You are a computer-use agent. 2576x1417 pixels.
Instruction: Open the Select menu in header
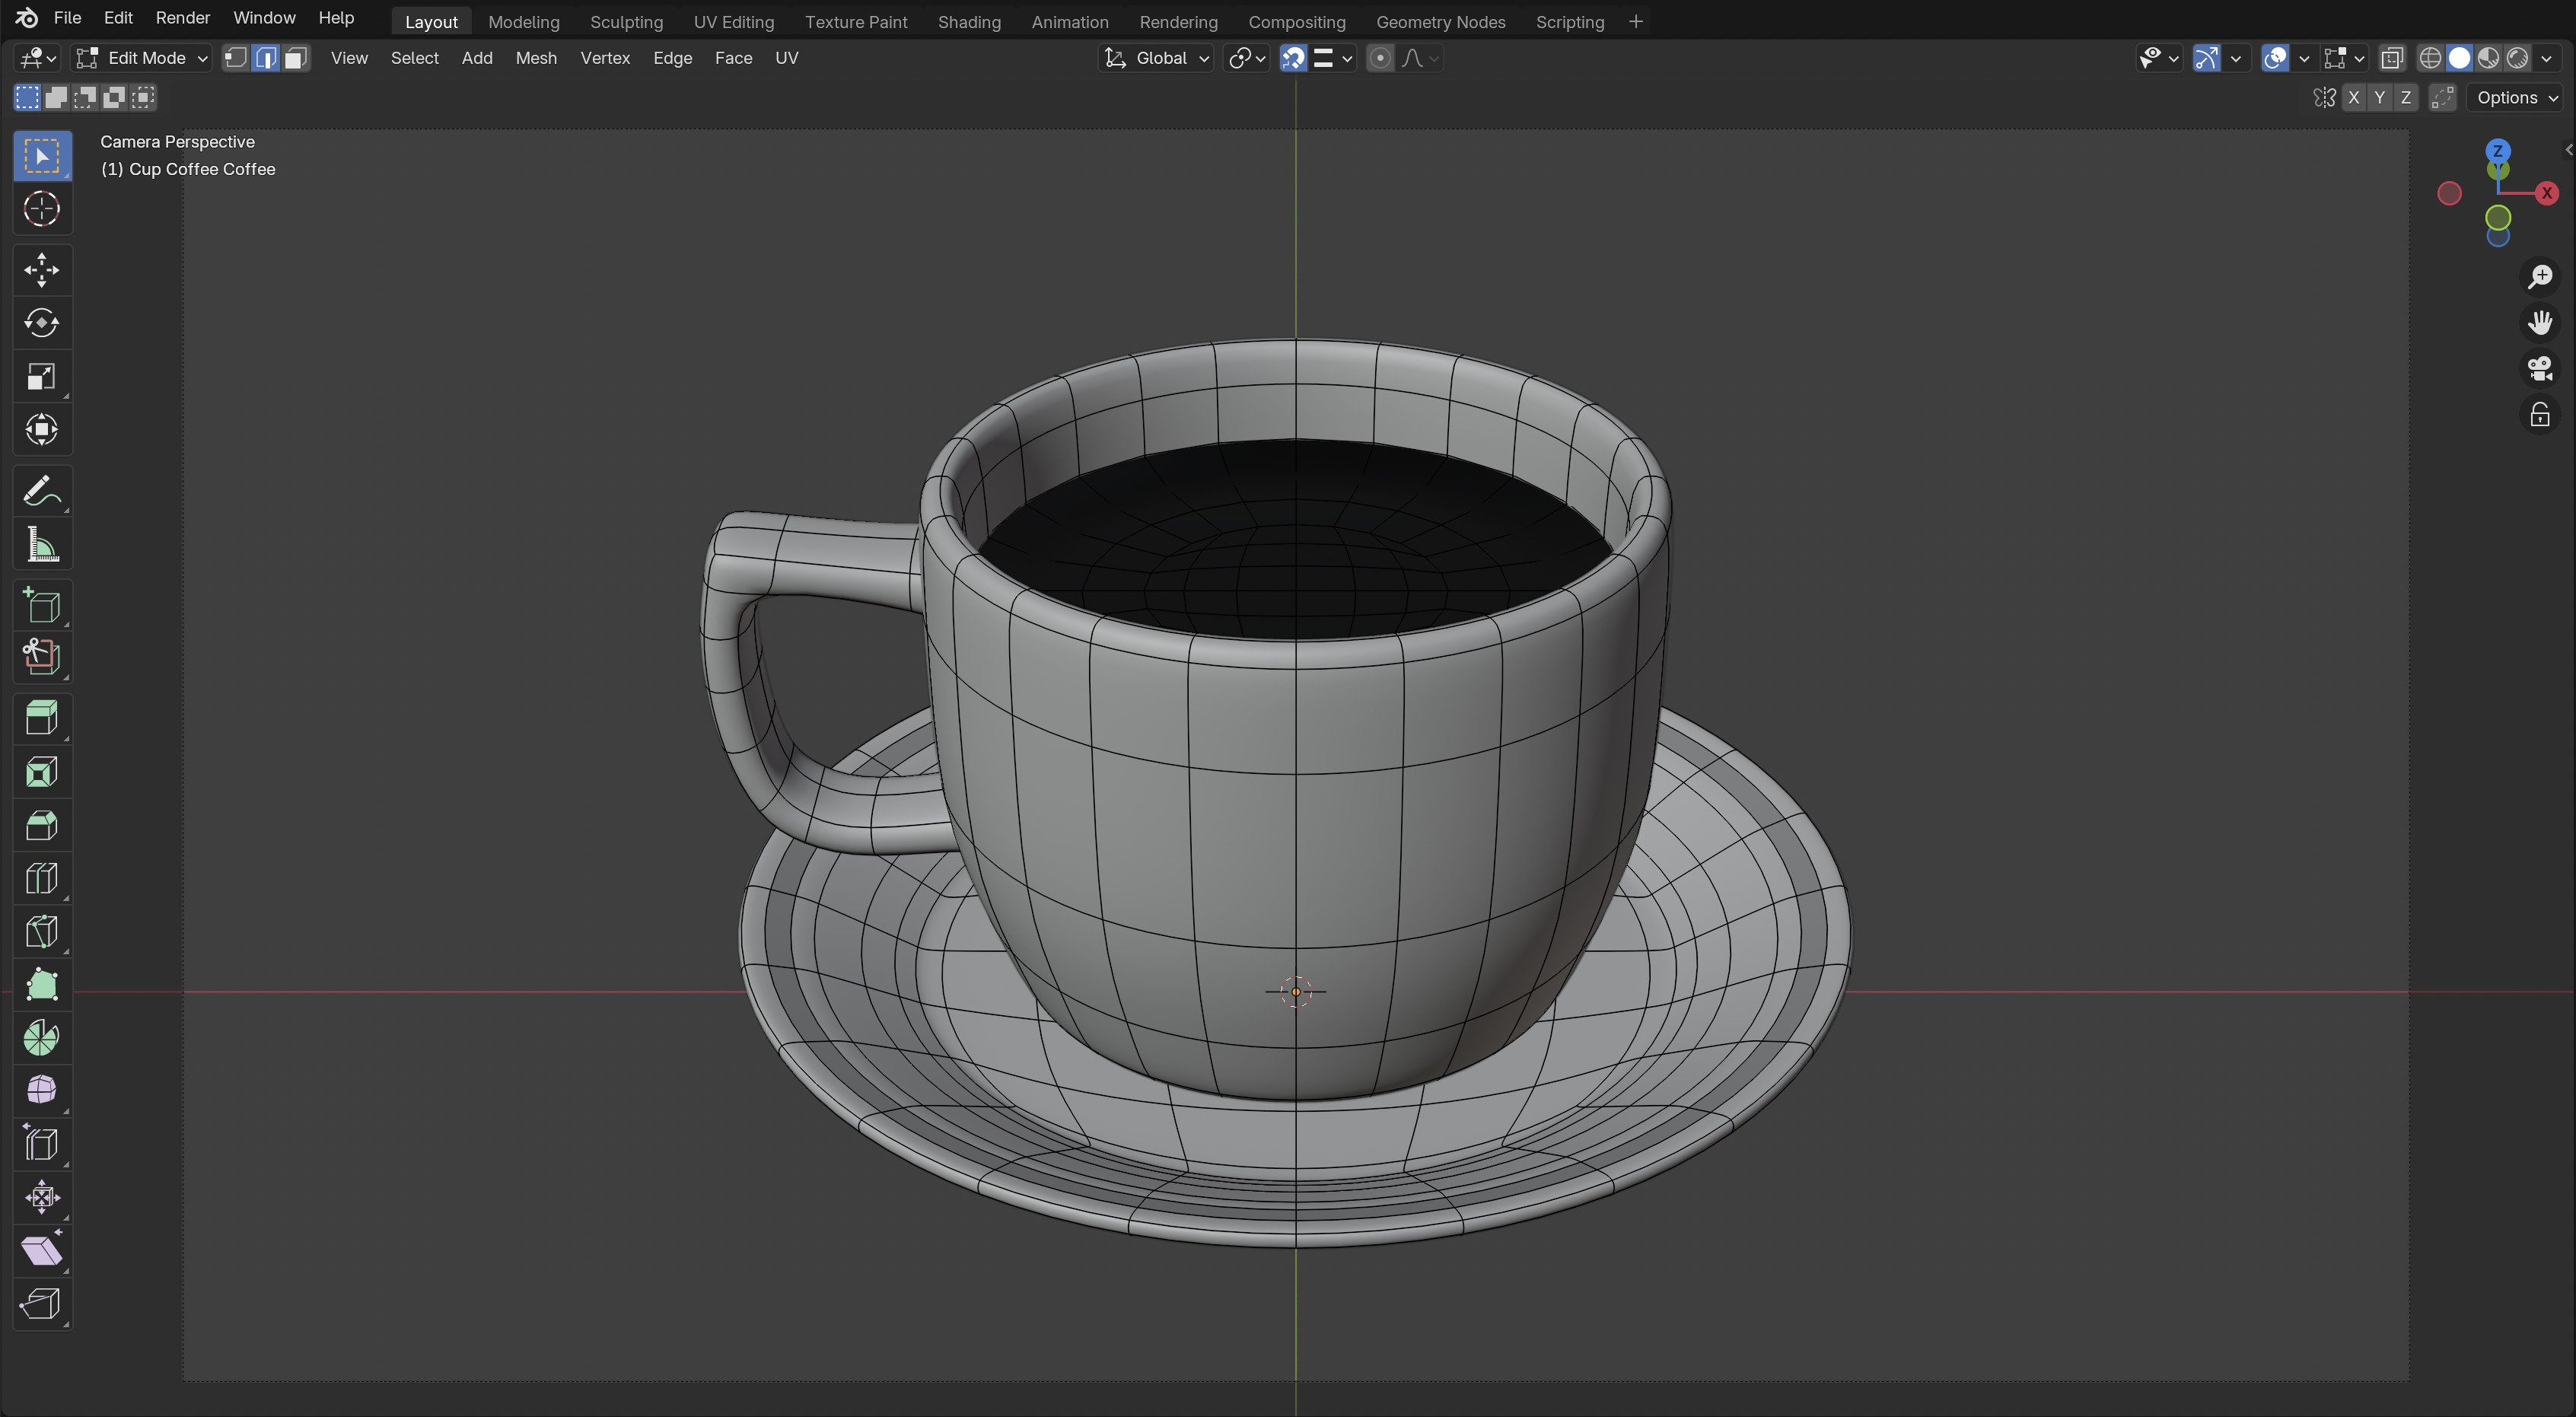pos(414,58)
